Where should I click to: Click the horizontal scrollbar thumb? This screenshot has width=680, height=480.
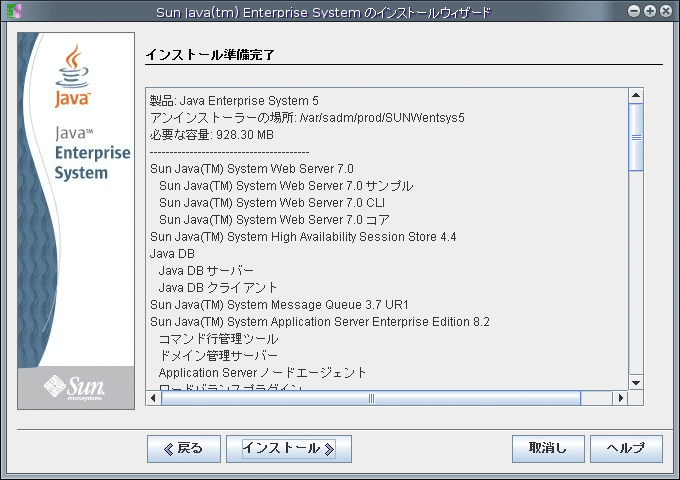(371, 398)
